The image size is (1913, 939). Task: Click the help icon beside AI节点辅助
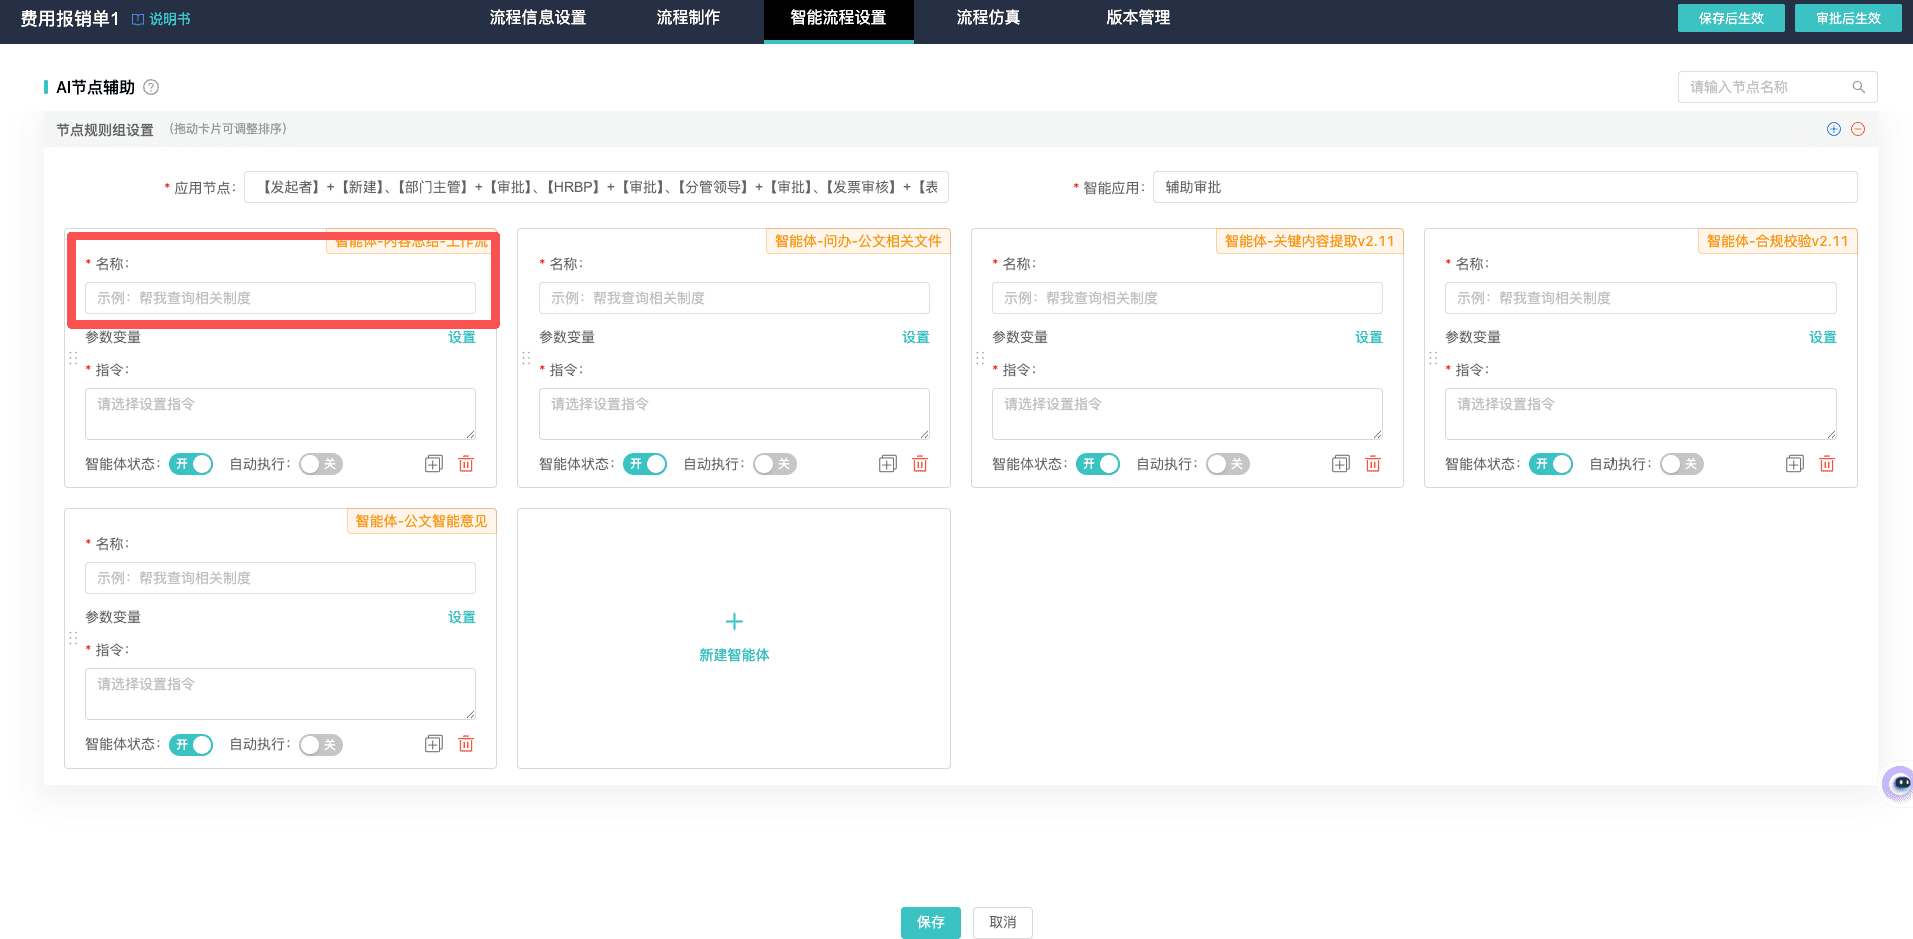[151, 87]
